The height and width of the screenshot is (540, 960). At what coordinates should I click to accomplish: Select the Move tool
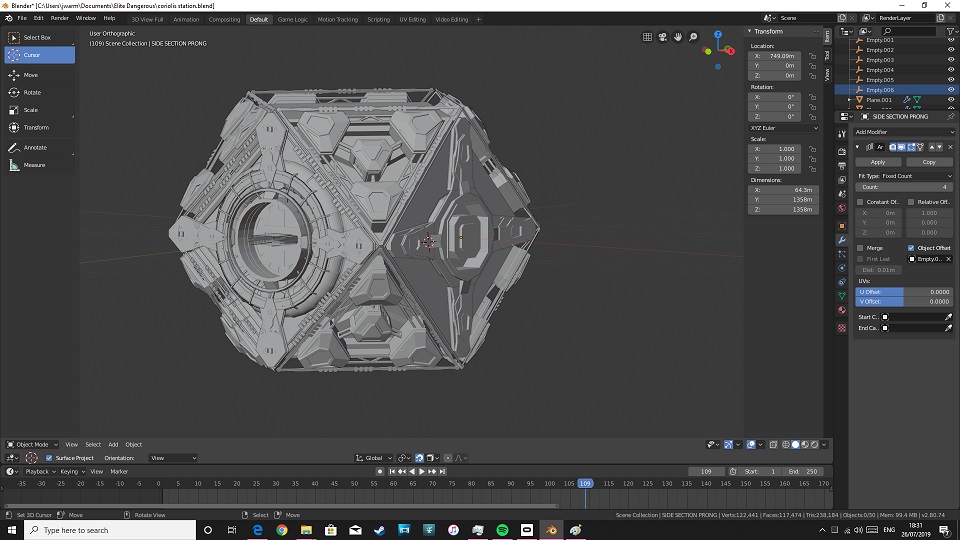click(39, 75)
